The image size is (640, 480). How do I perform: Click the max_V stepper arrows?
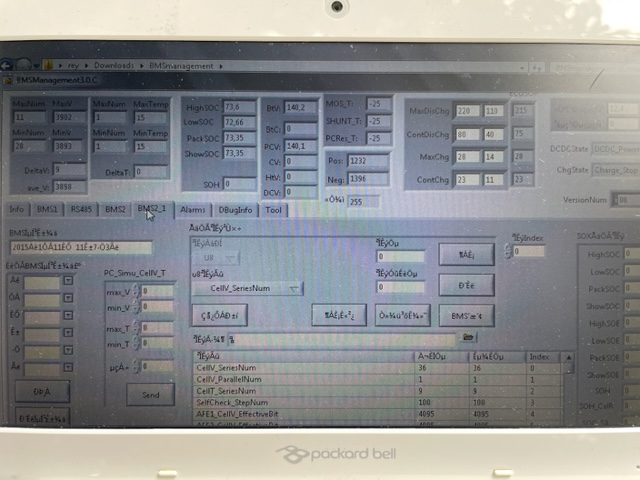(x=140, y=291)
